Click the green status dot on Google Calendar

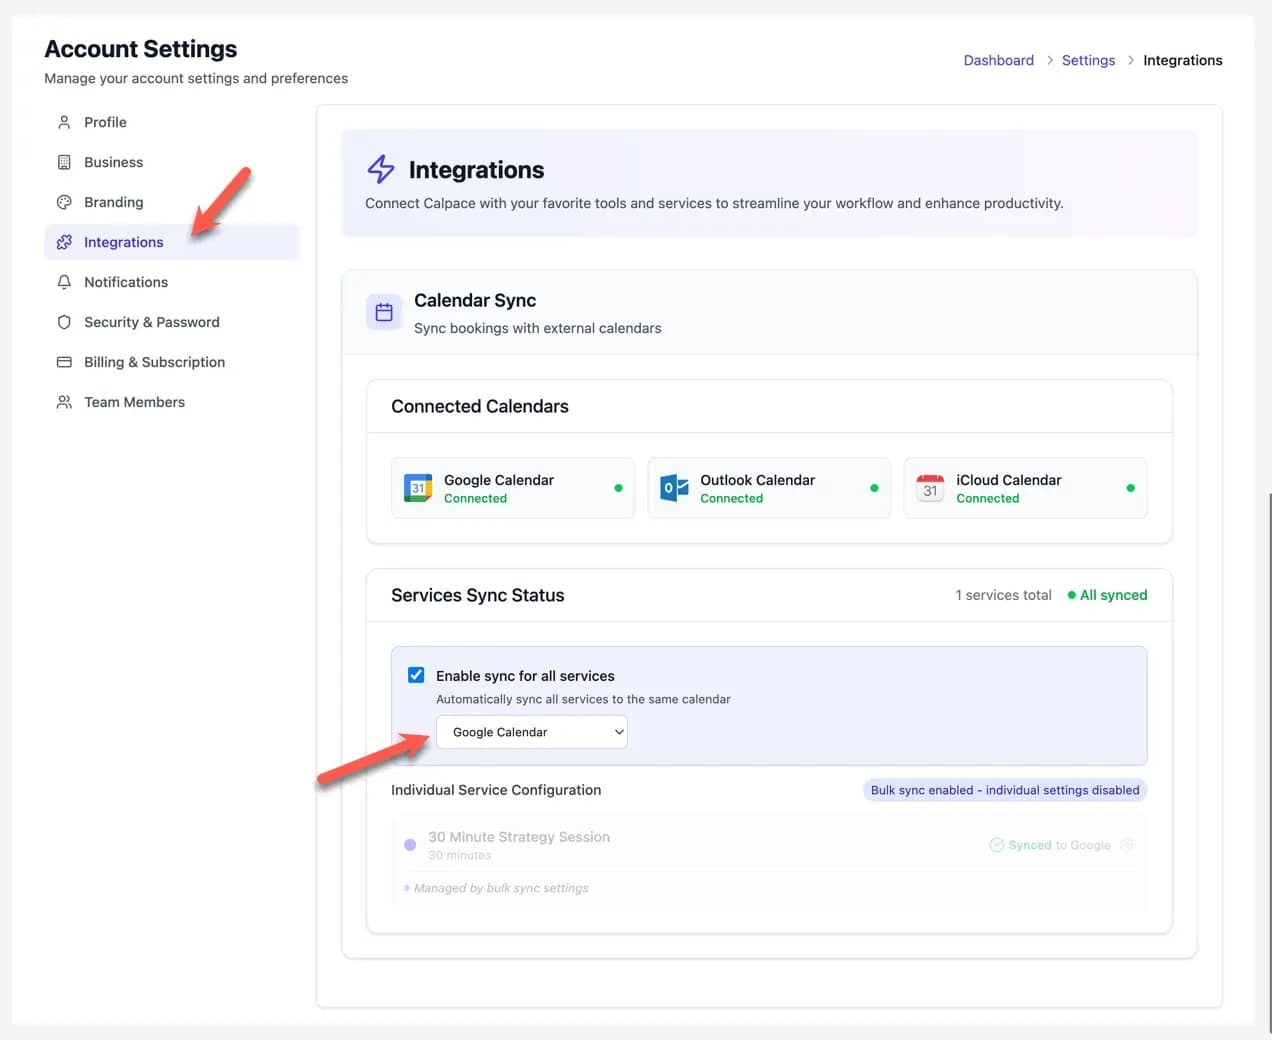coord(618,488)
